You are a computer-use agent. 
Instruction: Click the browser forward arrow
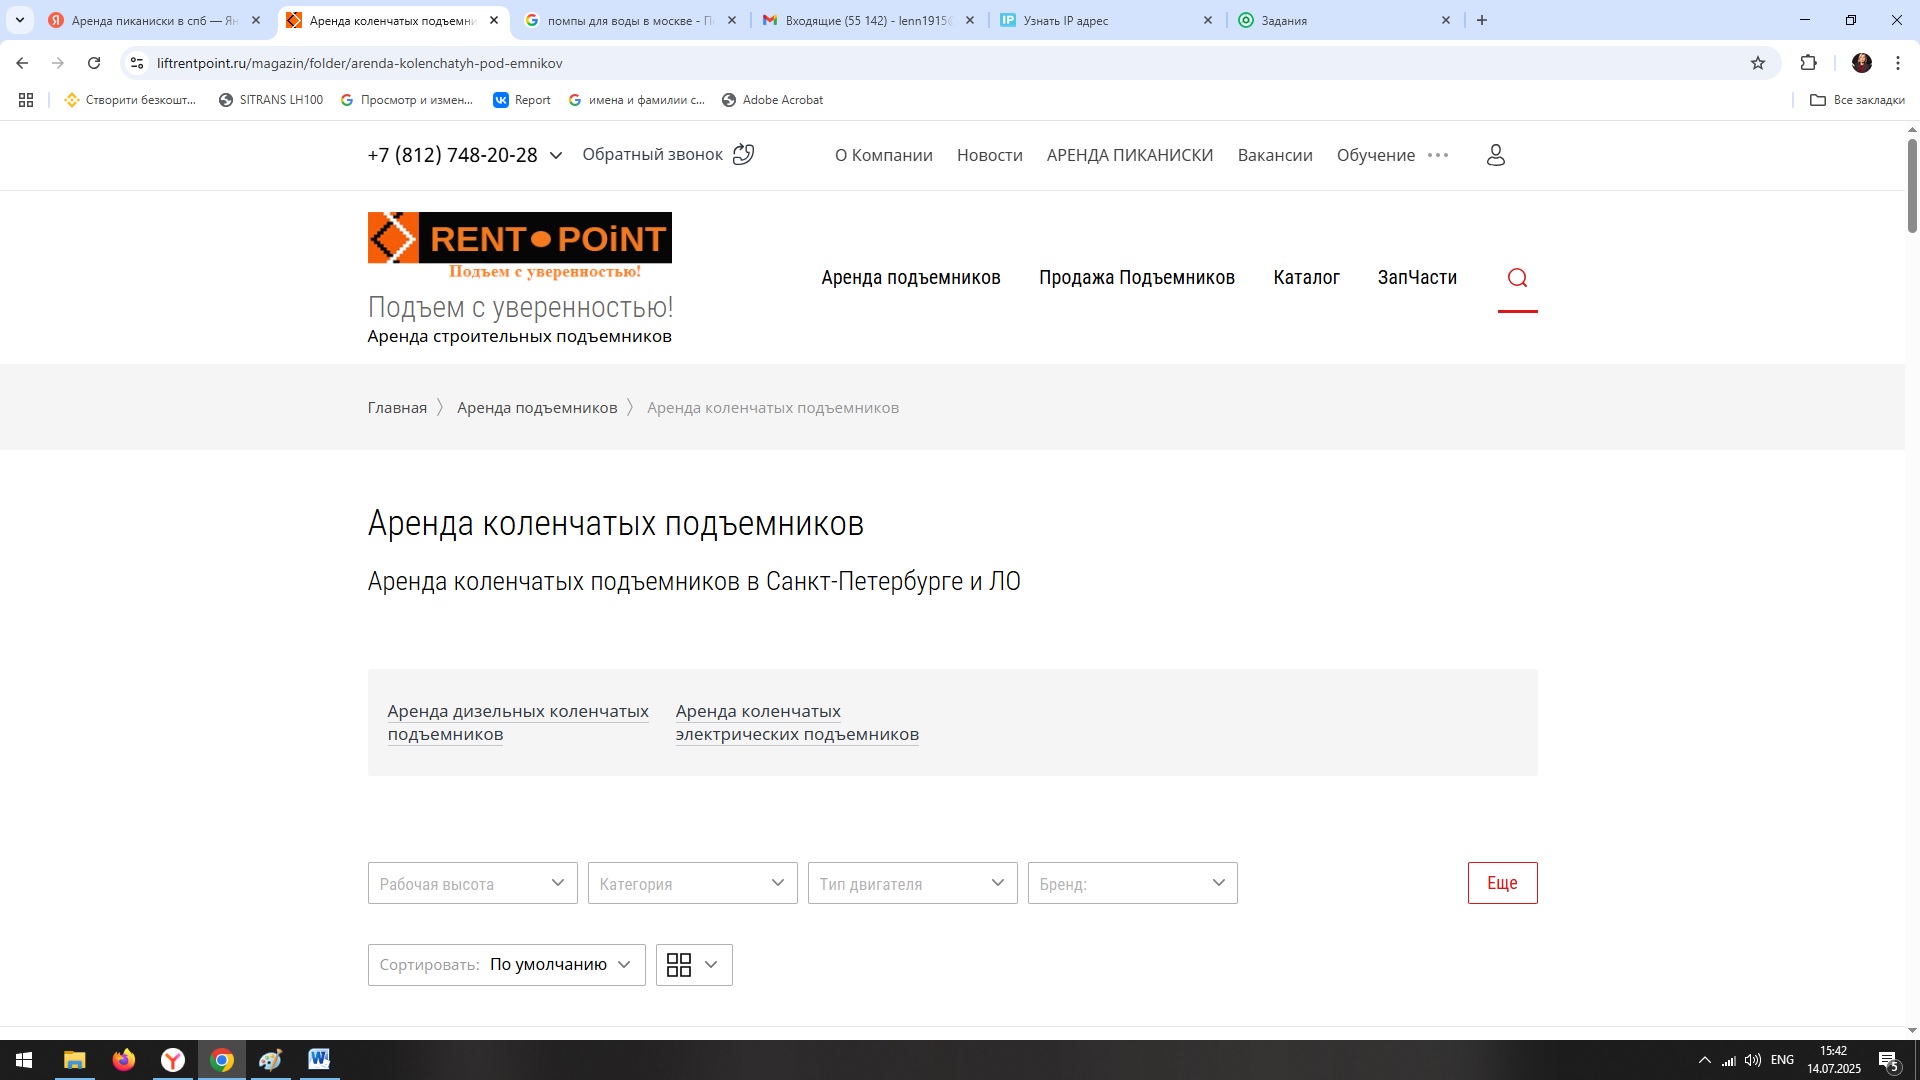tap(58, 63)
